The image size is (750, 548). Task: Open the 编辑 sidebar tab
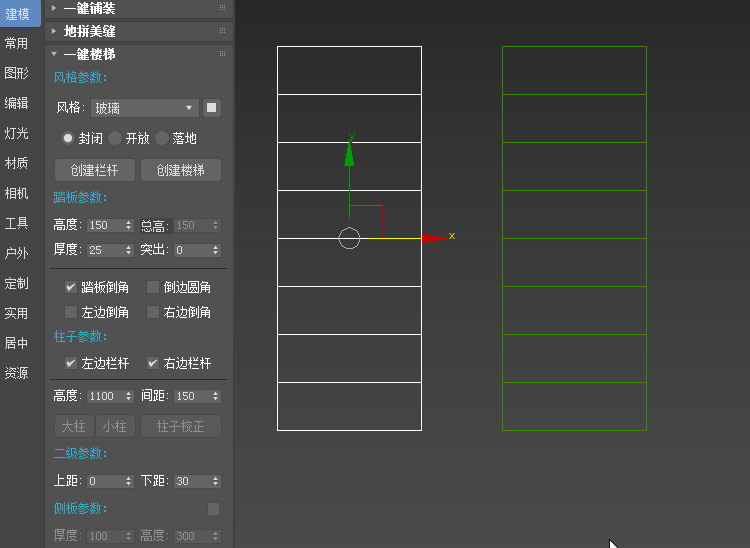(x=17, y=103)
